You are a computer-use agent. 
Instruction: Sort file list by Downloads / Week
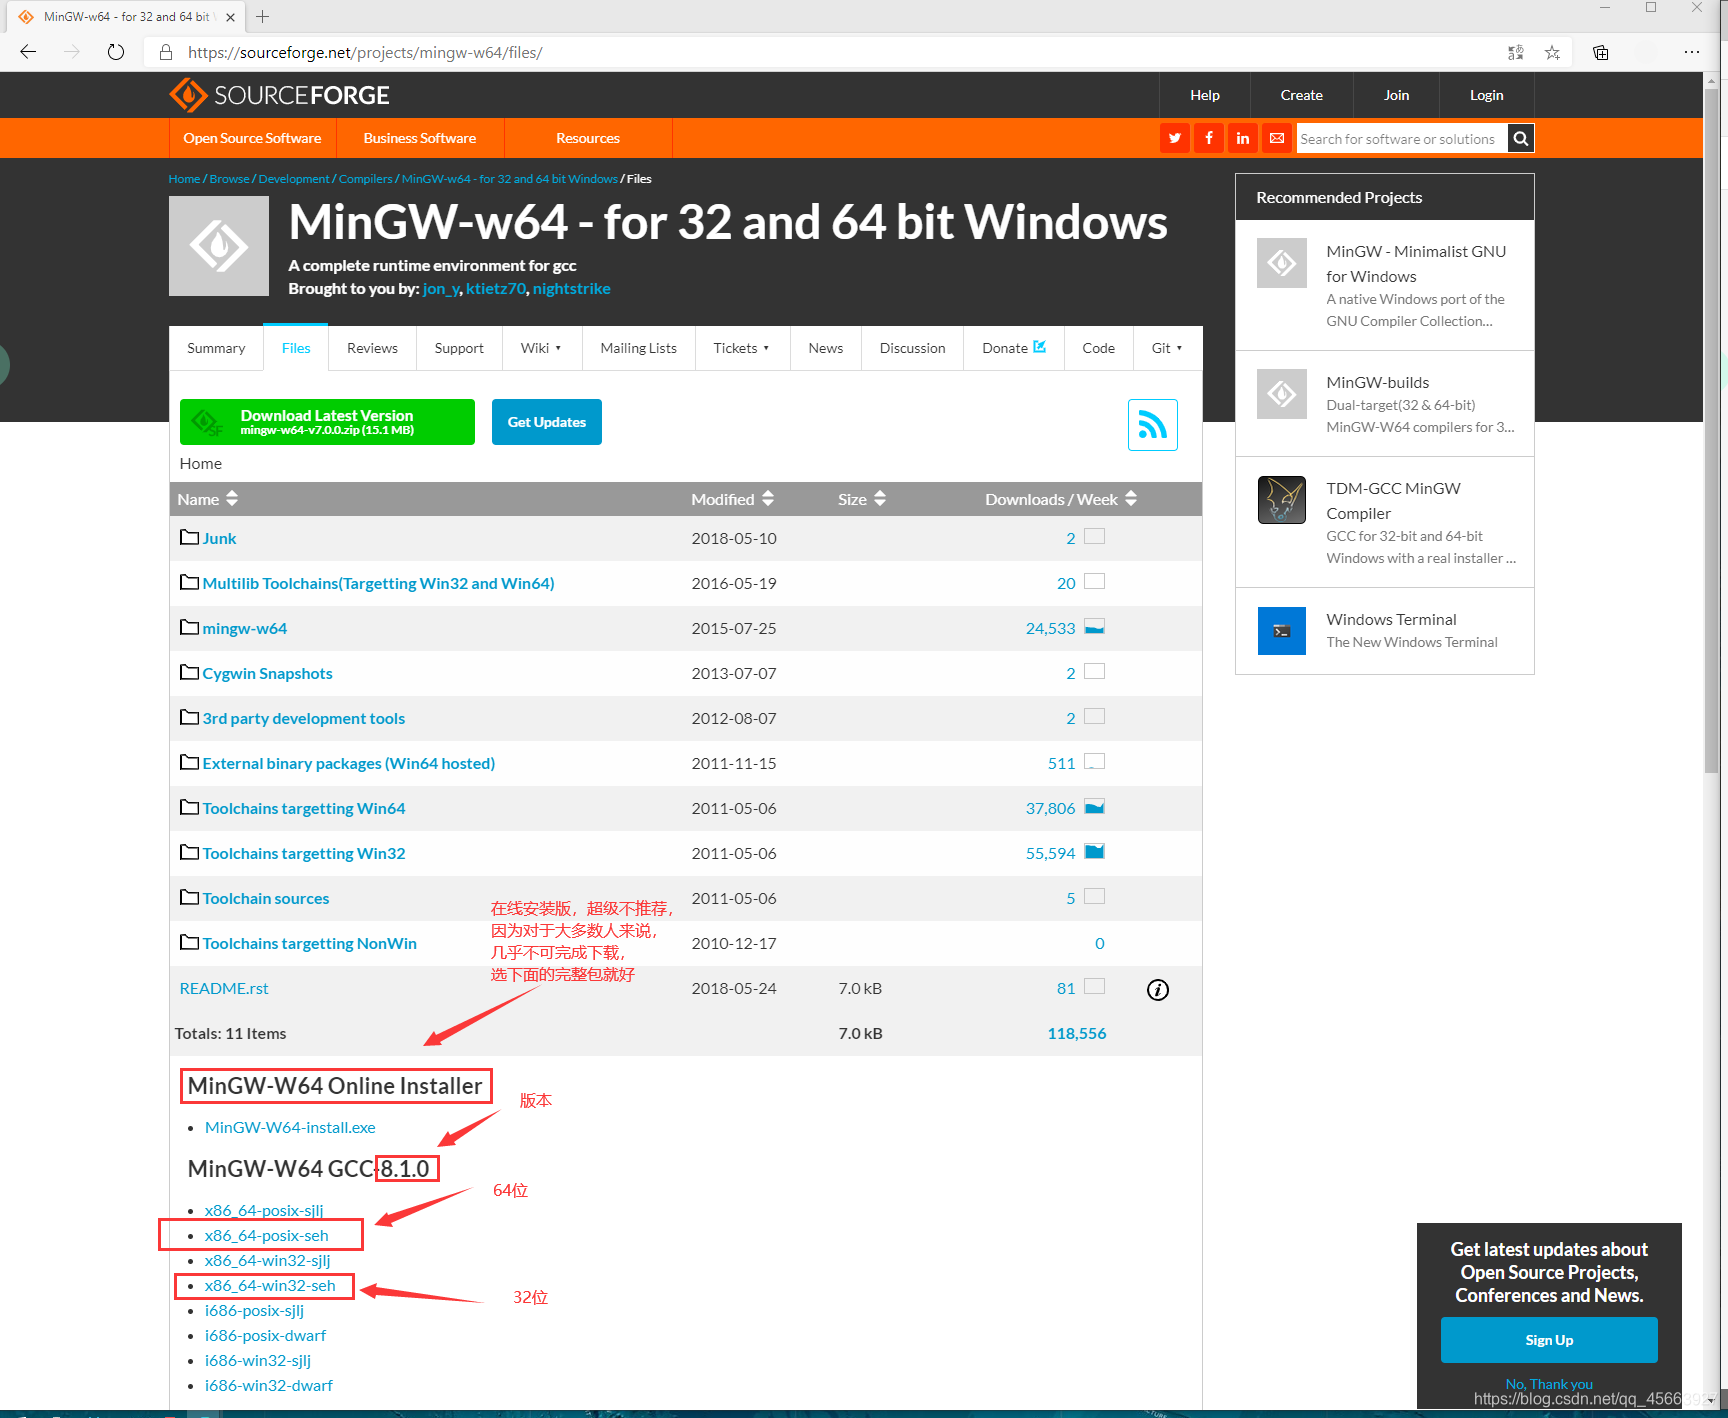1061,499
